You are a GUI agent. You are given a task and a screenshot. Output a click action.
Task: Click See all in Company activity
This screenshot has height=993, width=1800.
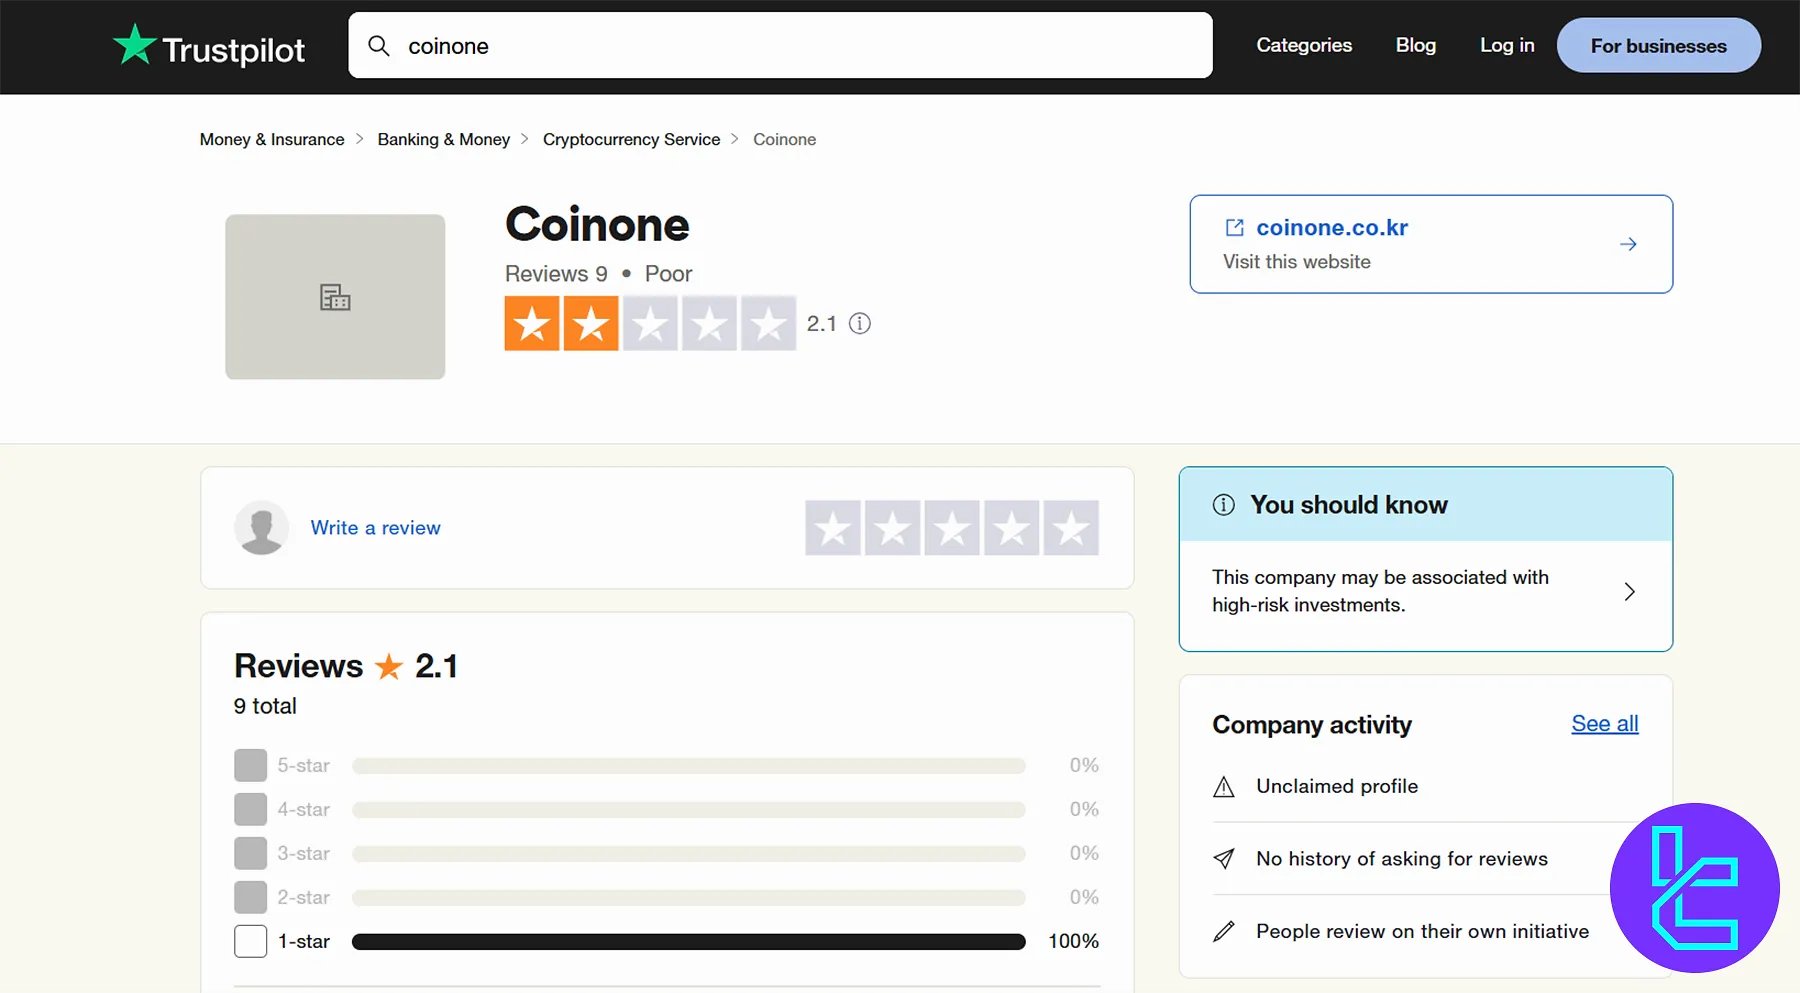point(1605,724)
